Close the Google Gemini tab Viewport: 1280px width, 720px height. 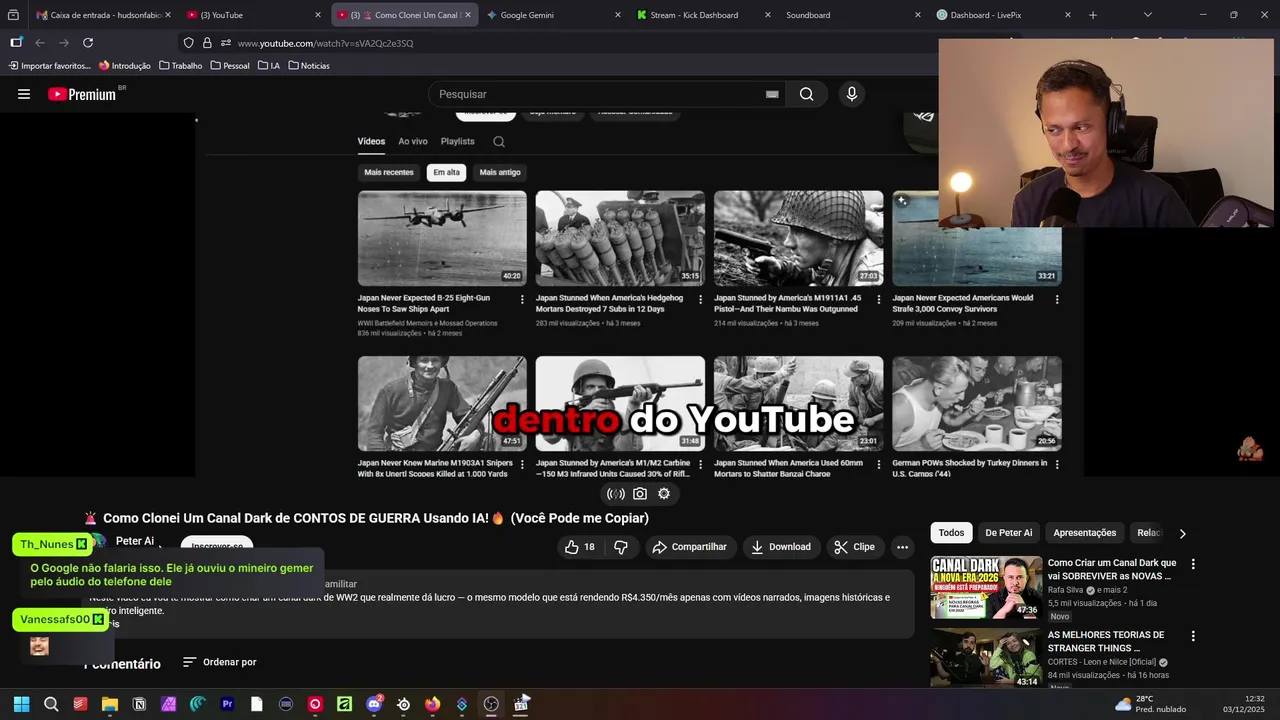pyautogui.click(x=618, y=15)
